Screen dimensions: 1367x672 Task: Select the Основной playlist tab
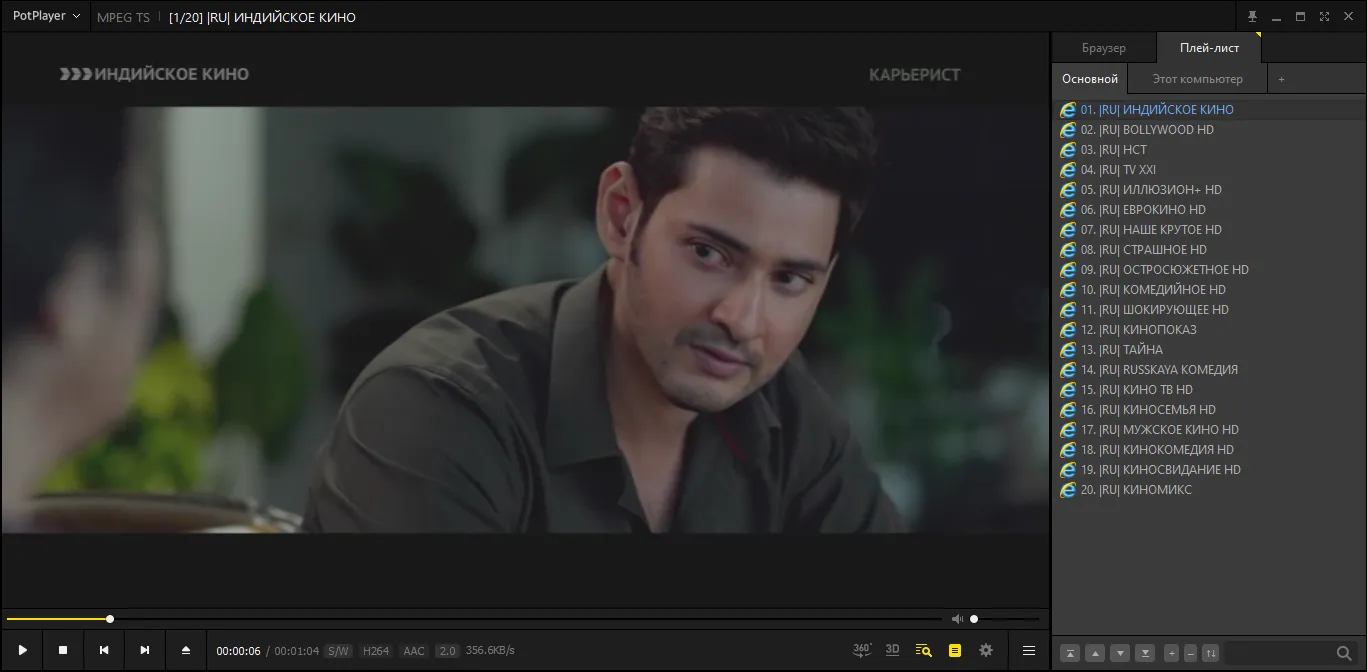pyautogui.click(x=1090, y=79)
